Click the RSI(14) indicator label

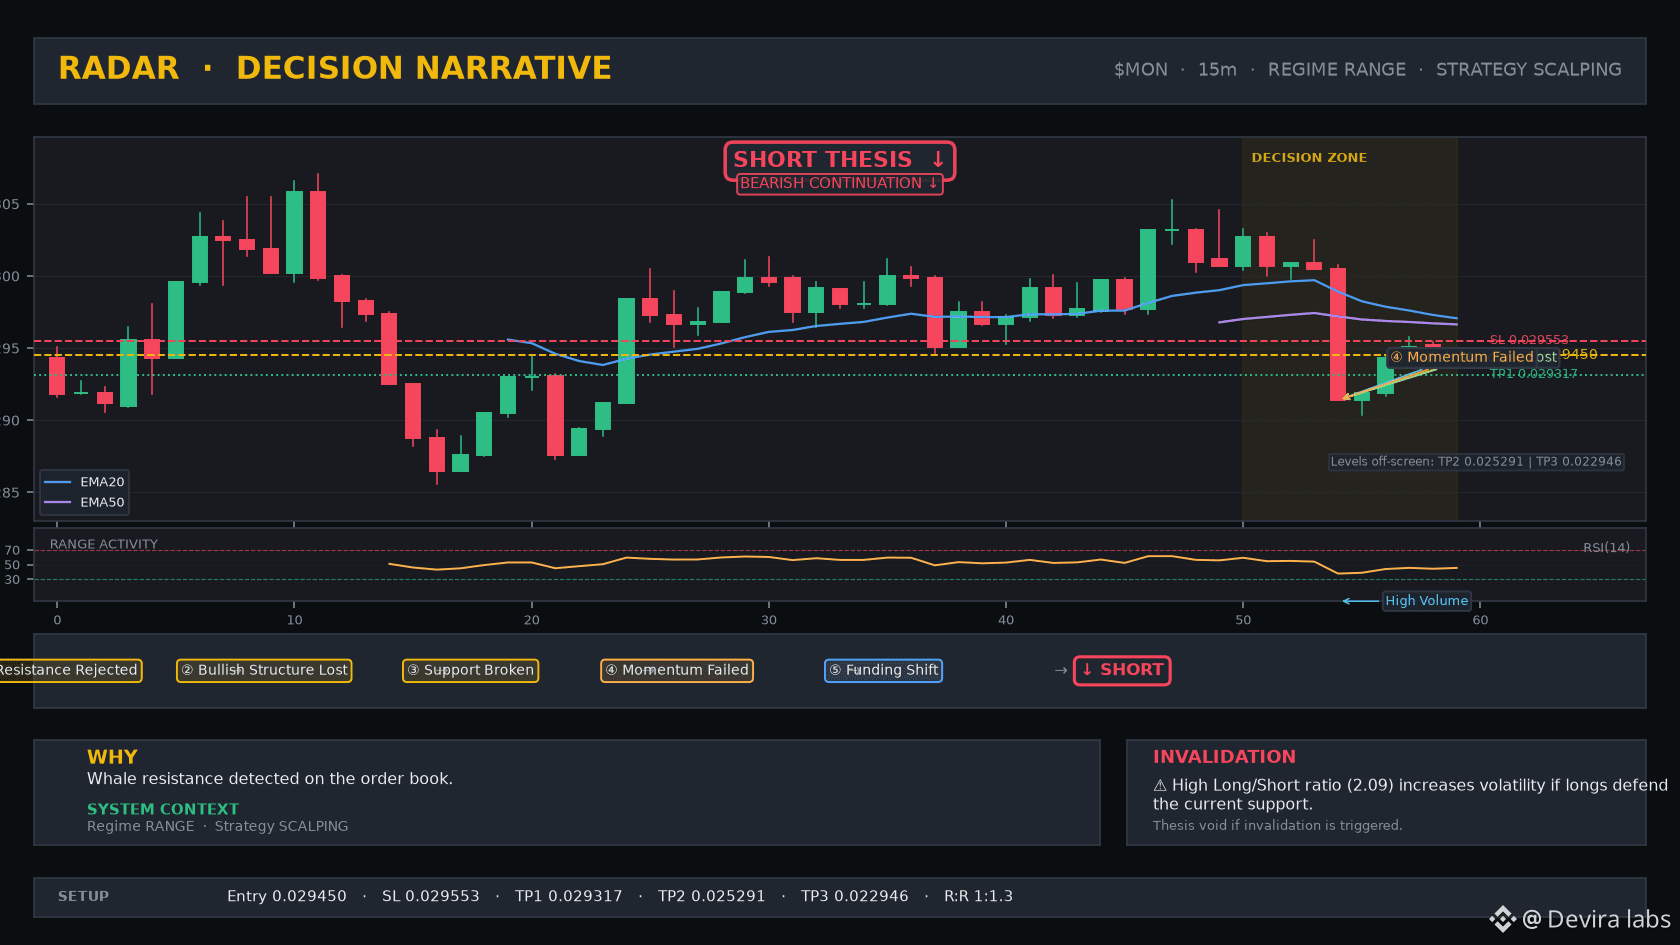tap(1606, 548)
